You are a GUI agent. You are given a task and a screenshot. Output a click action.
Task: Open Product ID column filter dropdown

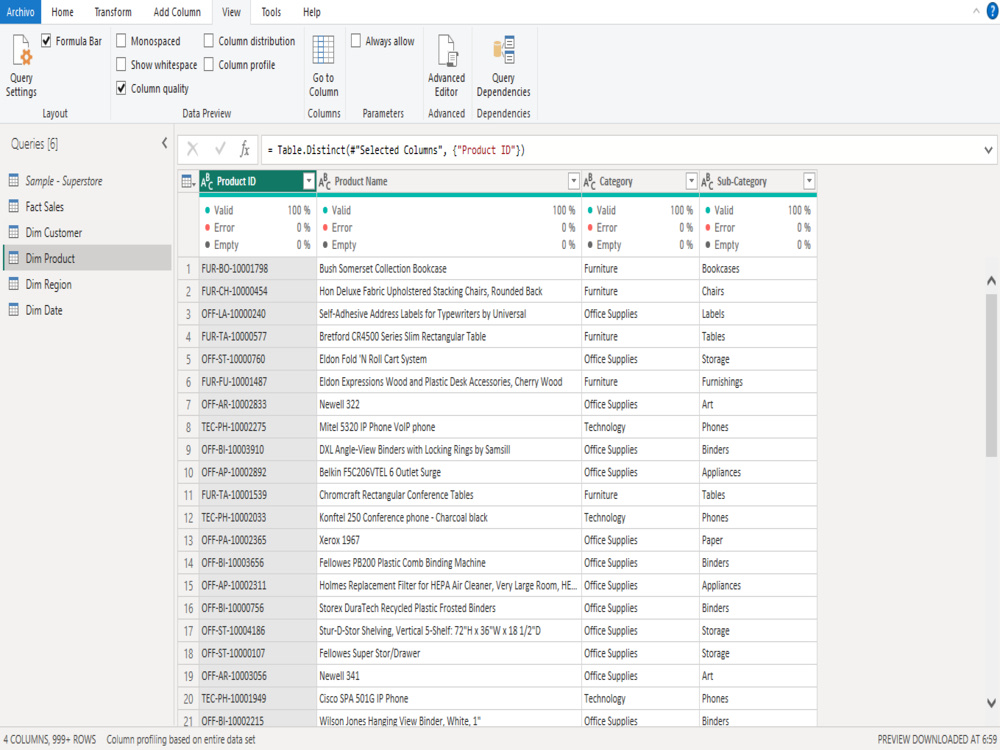[309, 181]
